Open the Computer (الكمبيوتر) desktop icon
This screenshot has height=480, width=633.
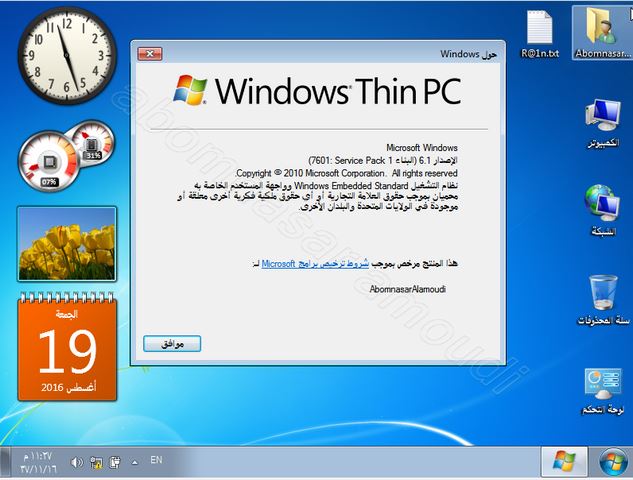click(x=603, y=124)
